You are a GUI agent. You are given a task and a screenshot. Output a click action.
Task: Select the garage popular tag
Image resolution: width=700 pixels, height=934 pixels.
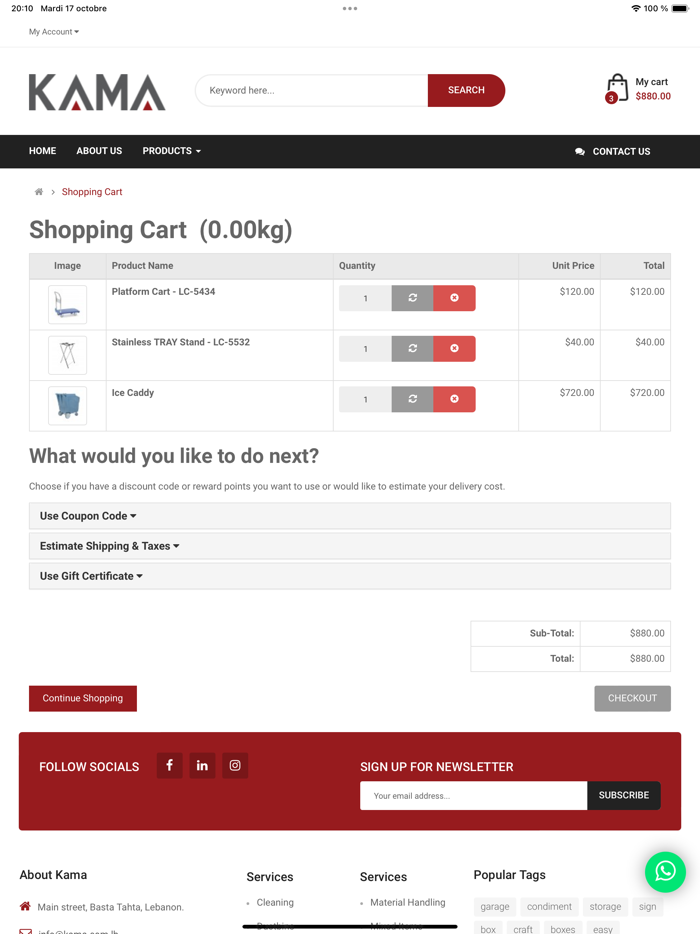494,907
